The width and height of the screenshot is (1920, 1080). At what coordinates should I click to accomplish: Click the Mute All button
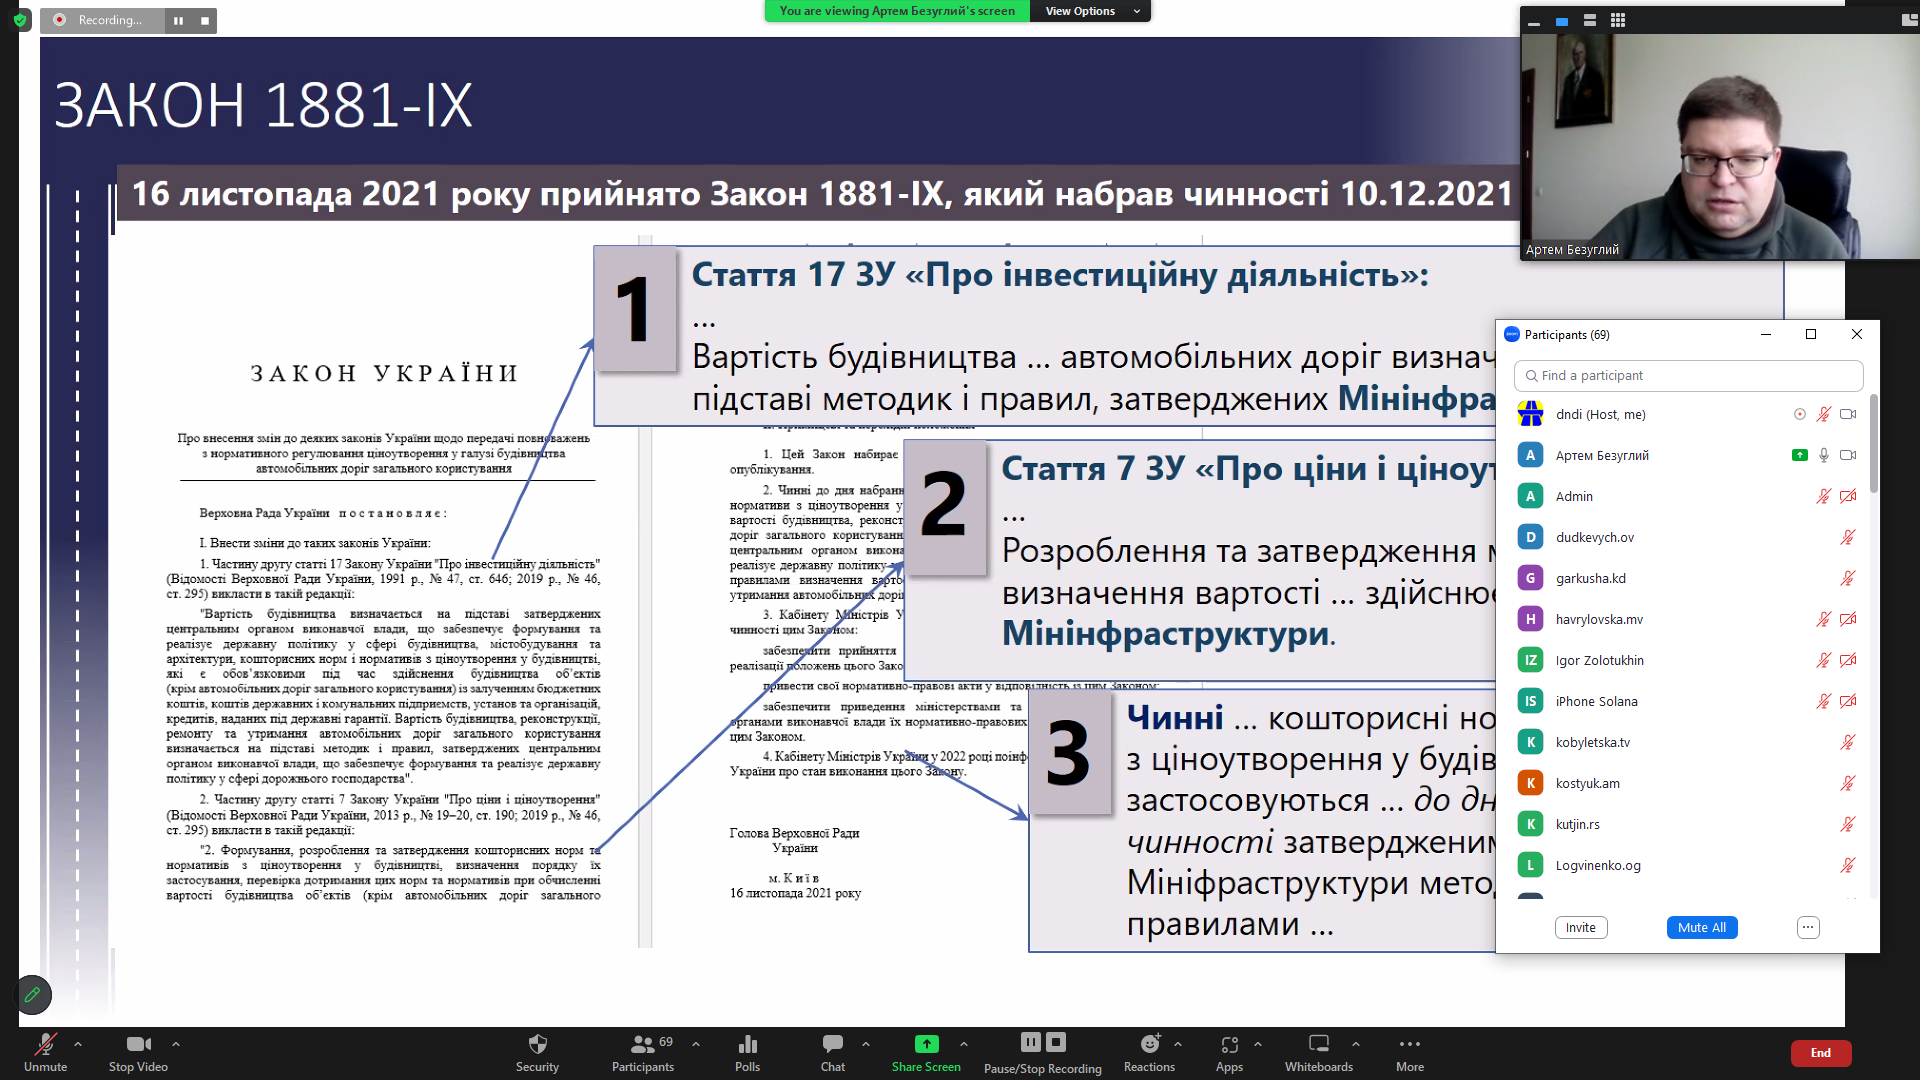[x=1701, y=927]
